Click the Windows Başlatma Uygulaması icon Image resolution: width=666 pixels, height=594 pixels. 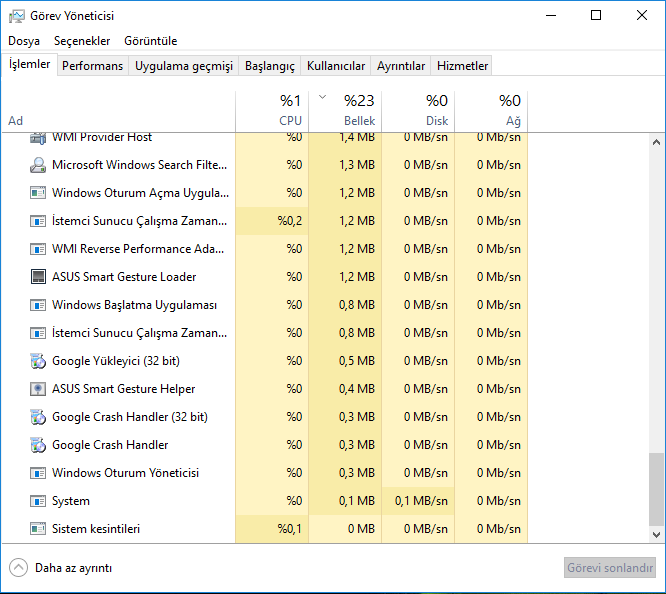(38, 305)
